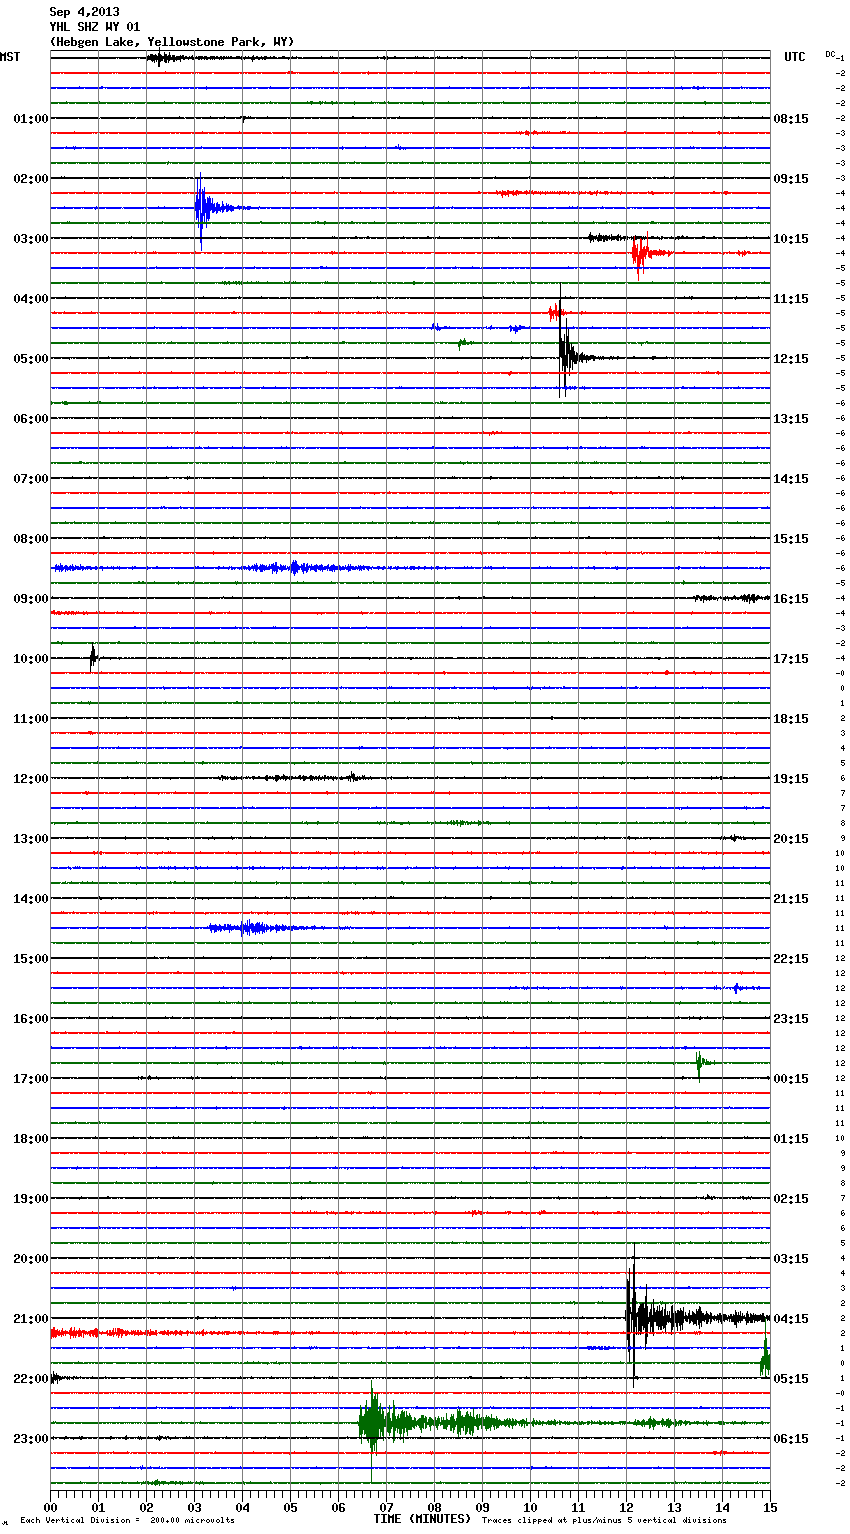Select the station code YHL SHZ WY 01
The width and height of the screenshot is (850, 1534).
[x=95, y=27]
